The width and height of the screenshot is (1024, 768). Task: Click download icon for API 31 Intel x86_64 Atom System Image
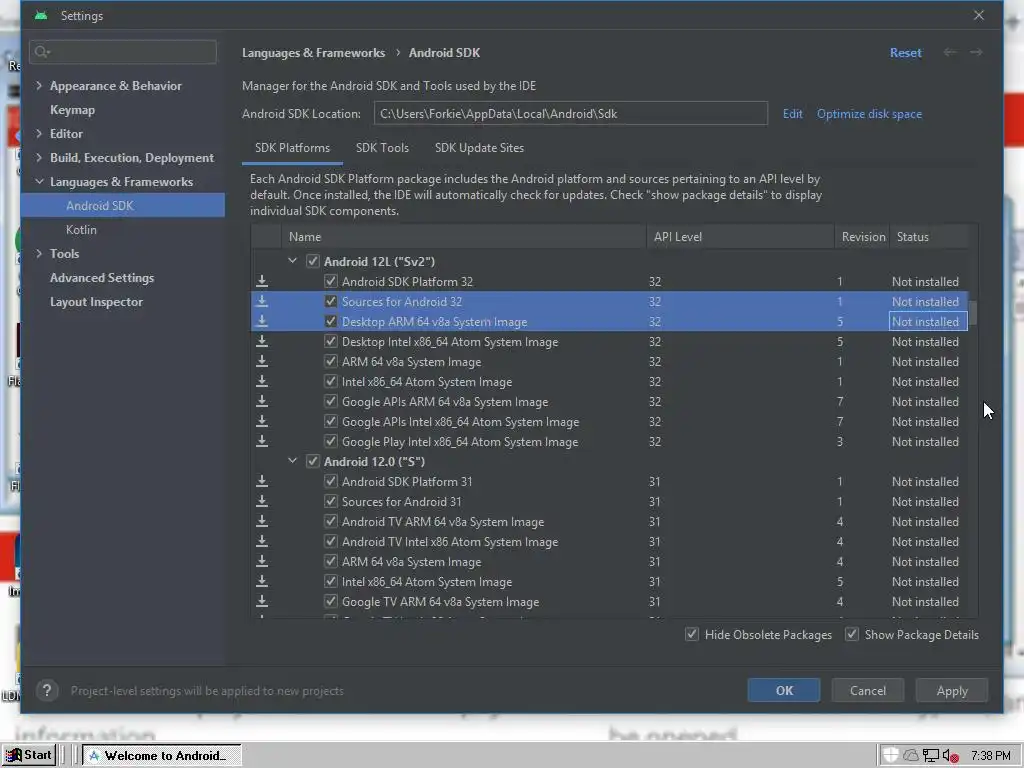(262, 581)
